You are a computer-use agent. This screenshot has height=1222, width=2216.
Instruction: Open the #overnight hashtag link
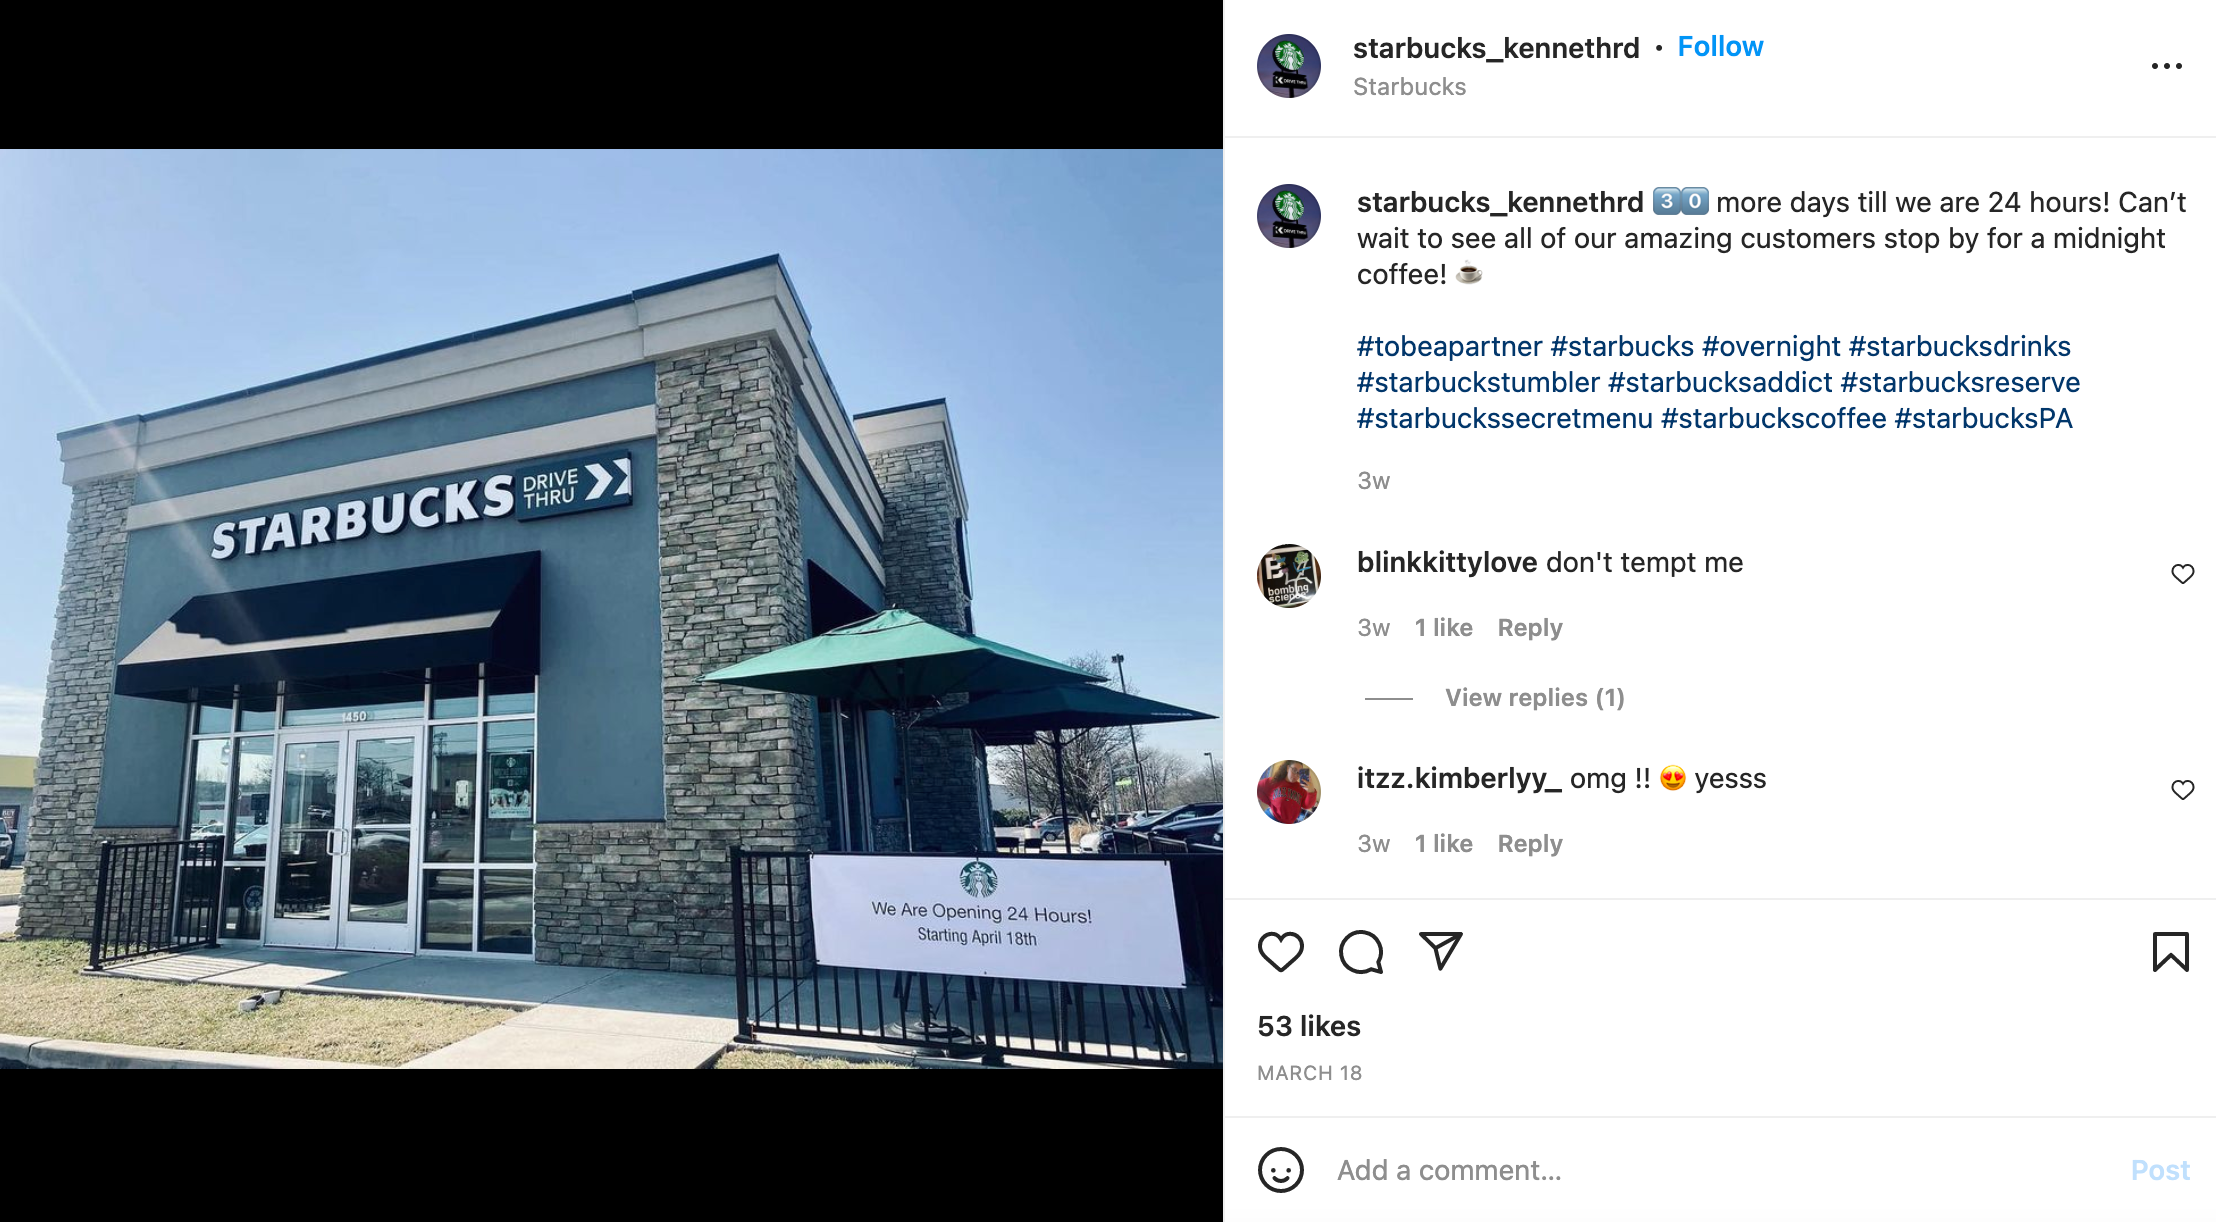(x=1770, y=346)
